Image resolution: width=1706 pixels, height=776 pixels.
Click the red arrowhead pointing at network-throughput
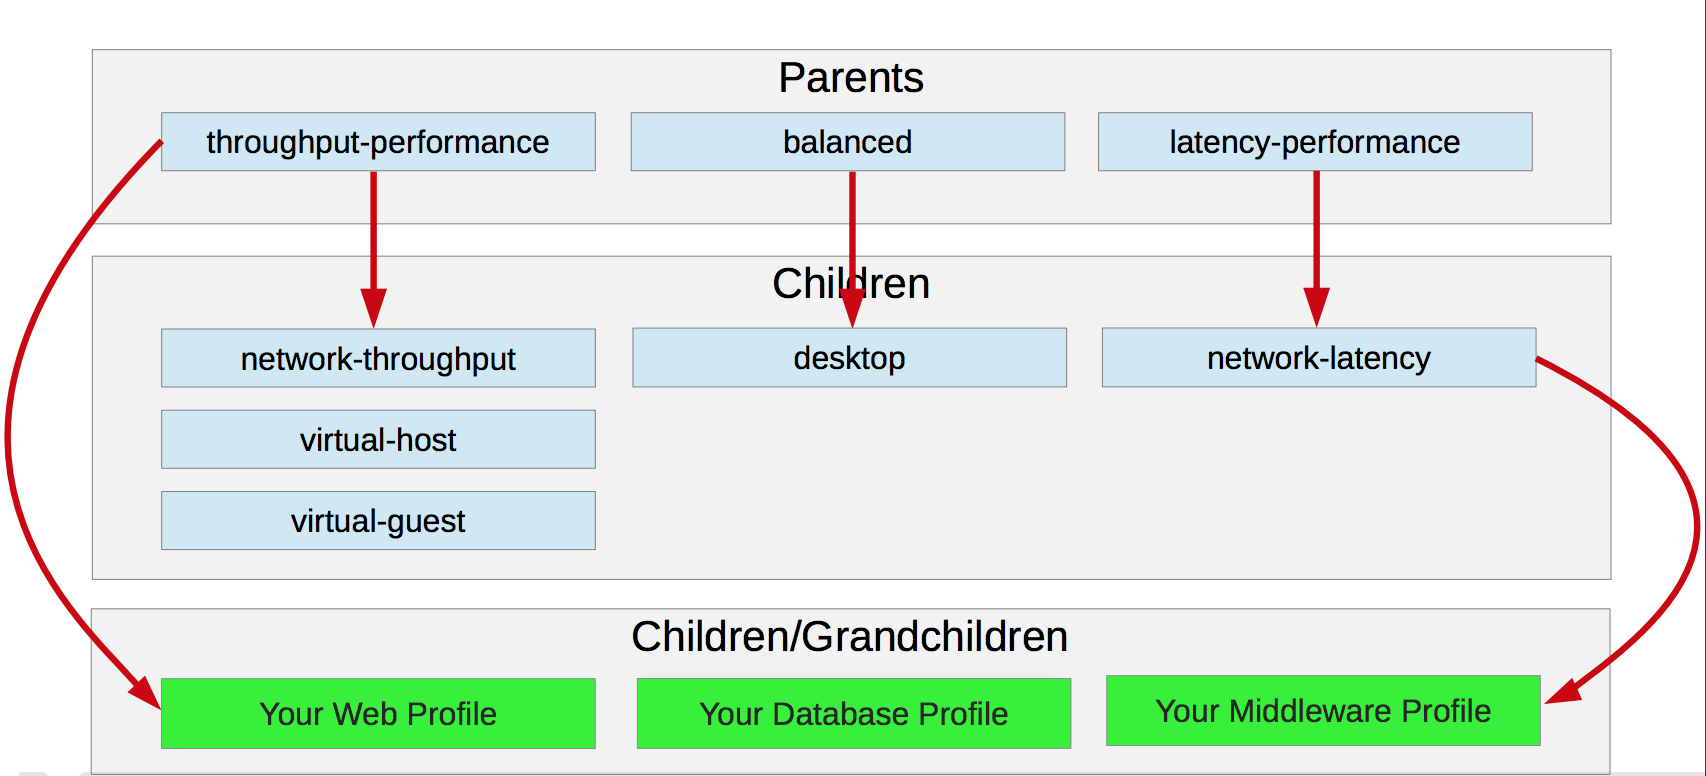(373, 308)
